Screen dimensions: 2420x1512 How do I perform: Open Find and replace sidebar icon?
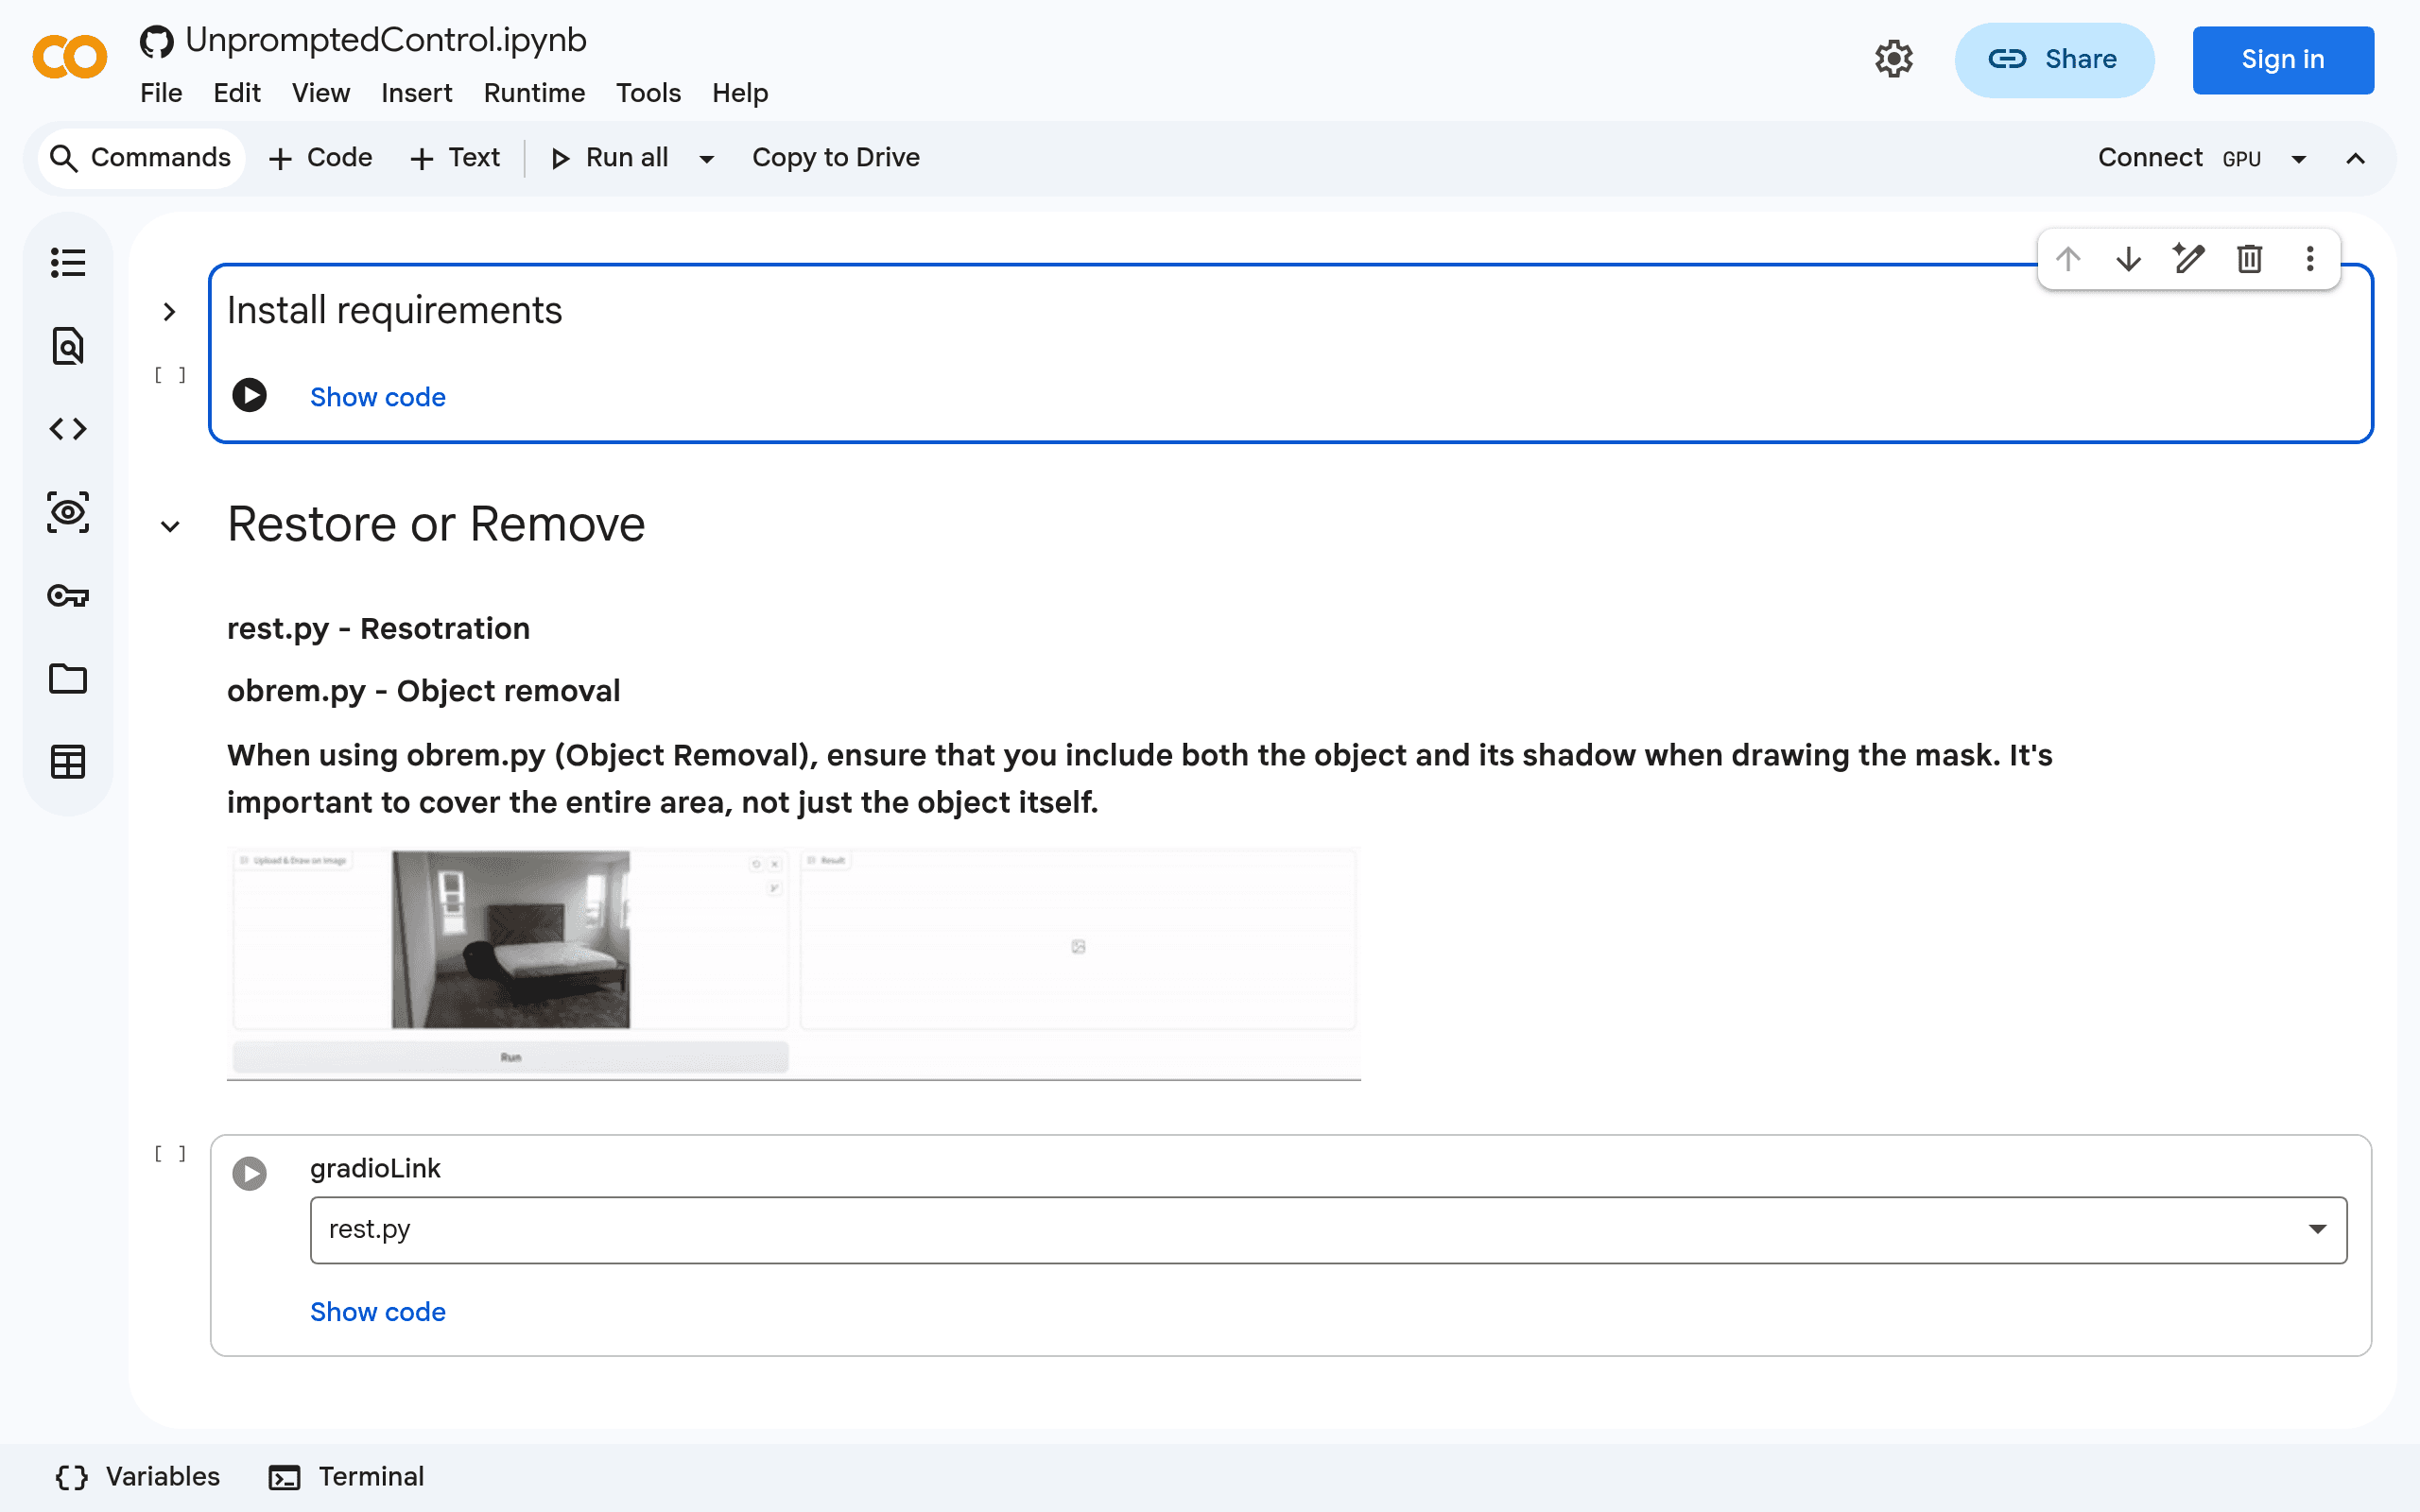(68, 346)
